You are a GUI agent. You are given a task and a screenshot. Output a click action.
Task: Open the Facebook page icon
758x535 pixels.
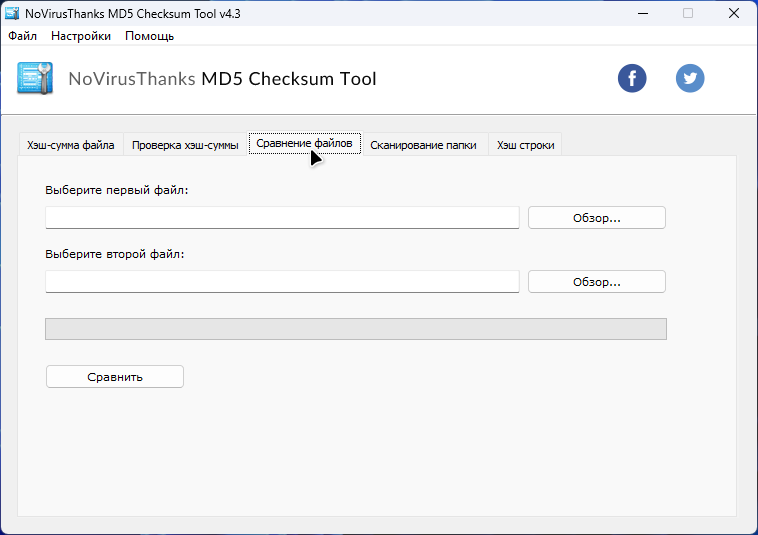tap(632, 78)
